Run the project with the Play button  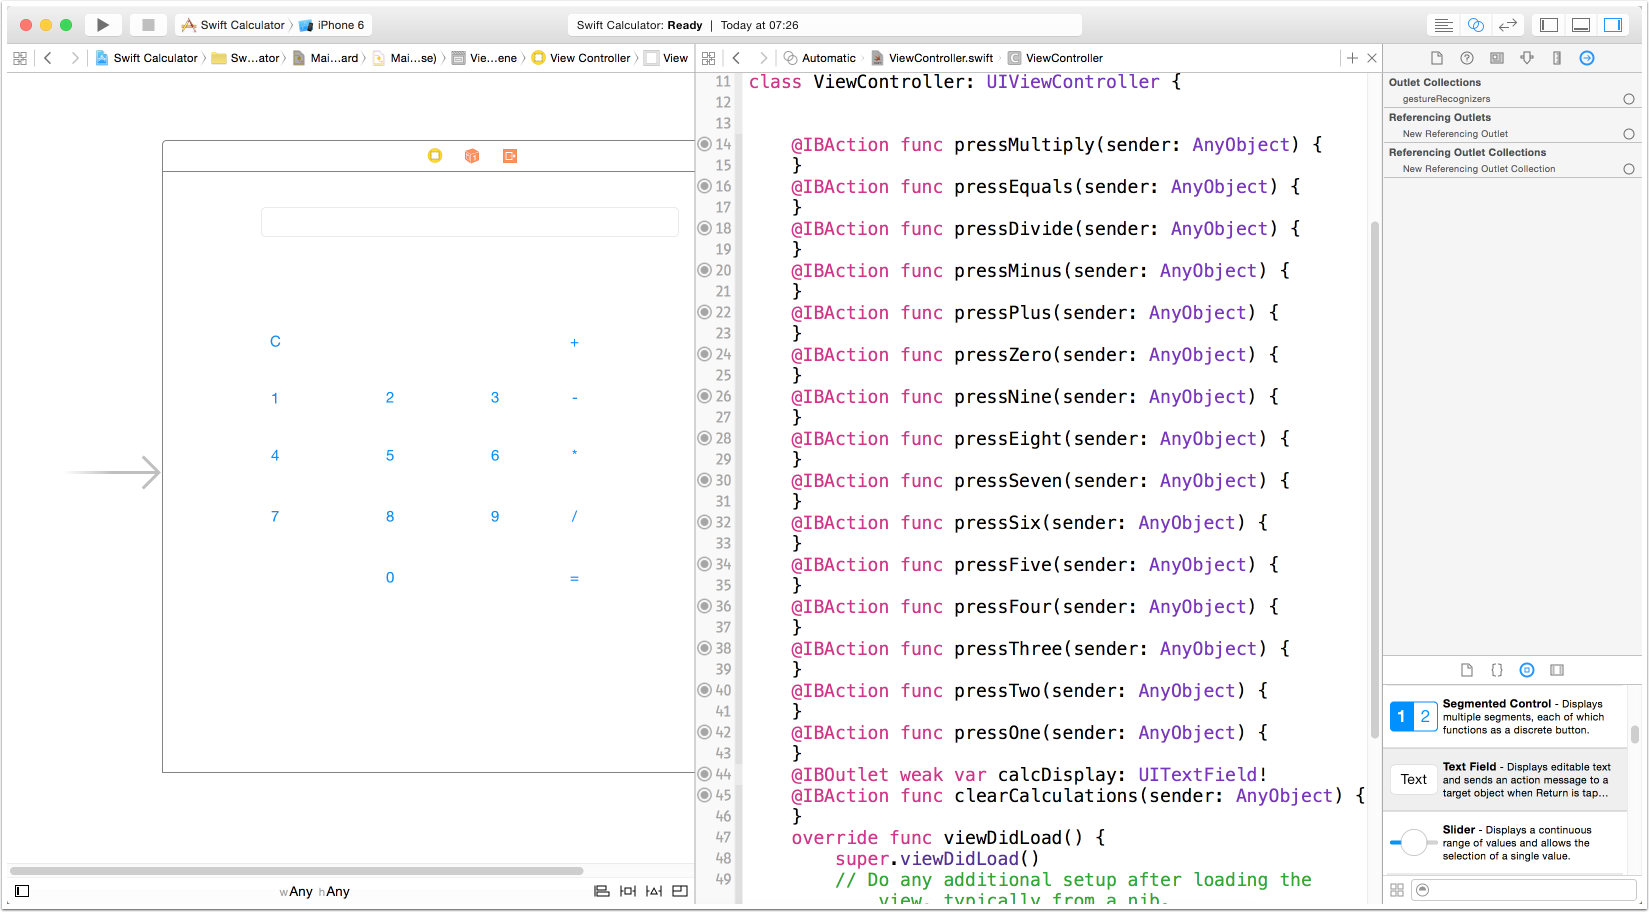[x=102, y=25]
